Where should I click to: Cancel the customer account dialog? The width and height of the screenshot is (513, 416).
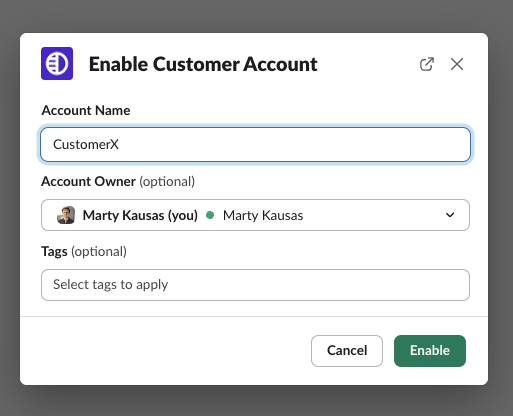click(347, 351)
